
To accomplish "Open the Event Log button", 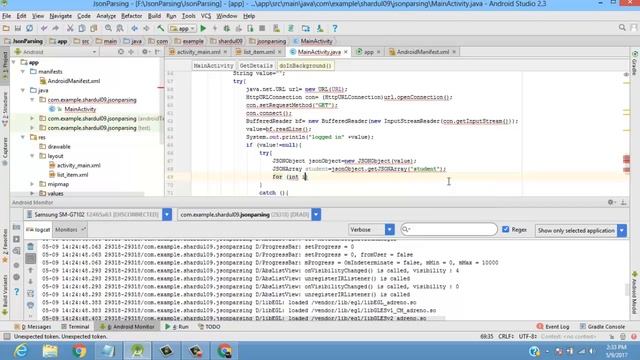I will pos(553,327).
